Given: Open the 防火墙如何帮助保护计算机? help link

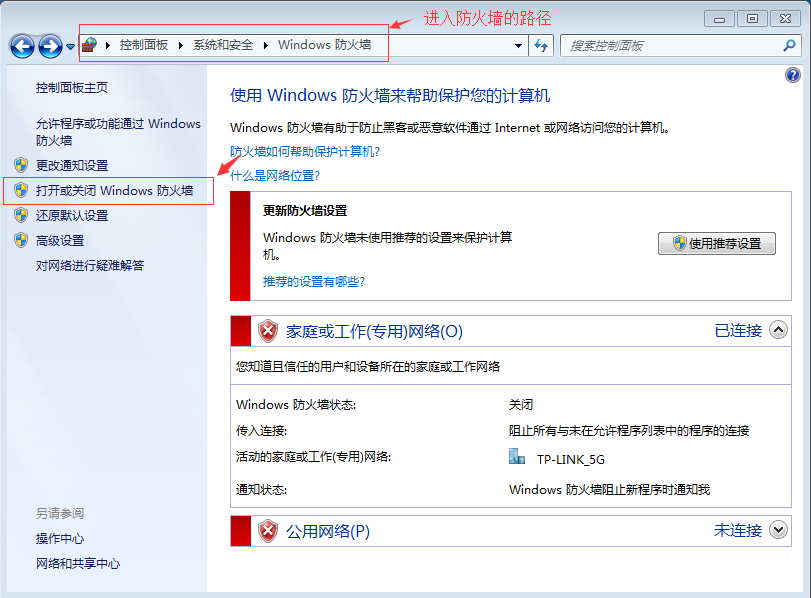Looking at the screenshot, I should (305, 152).
